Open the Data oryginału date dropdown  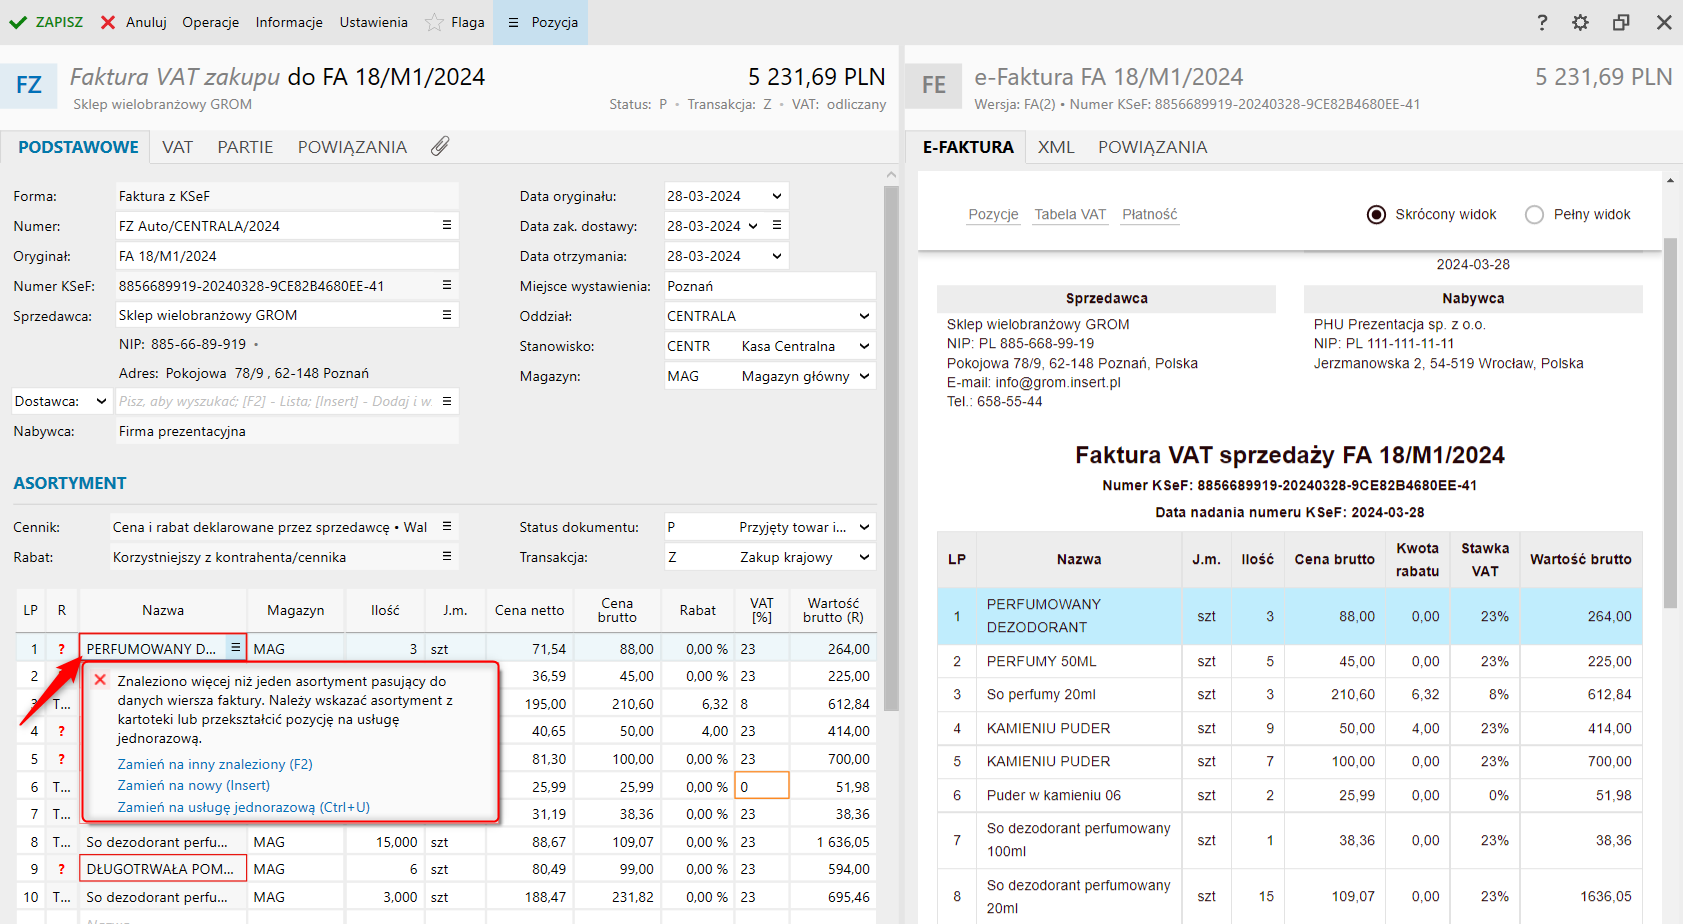pos(776,196)
